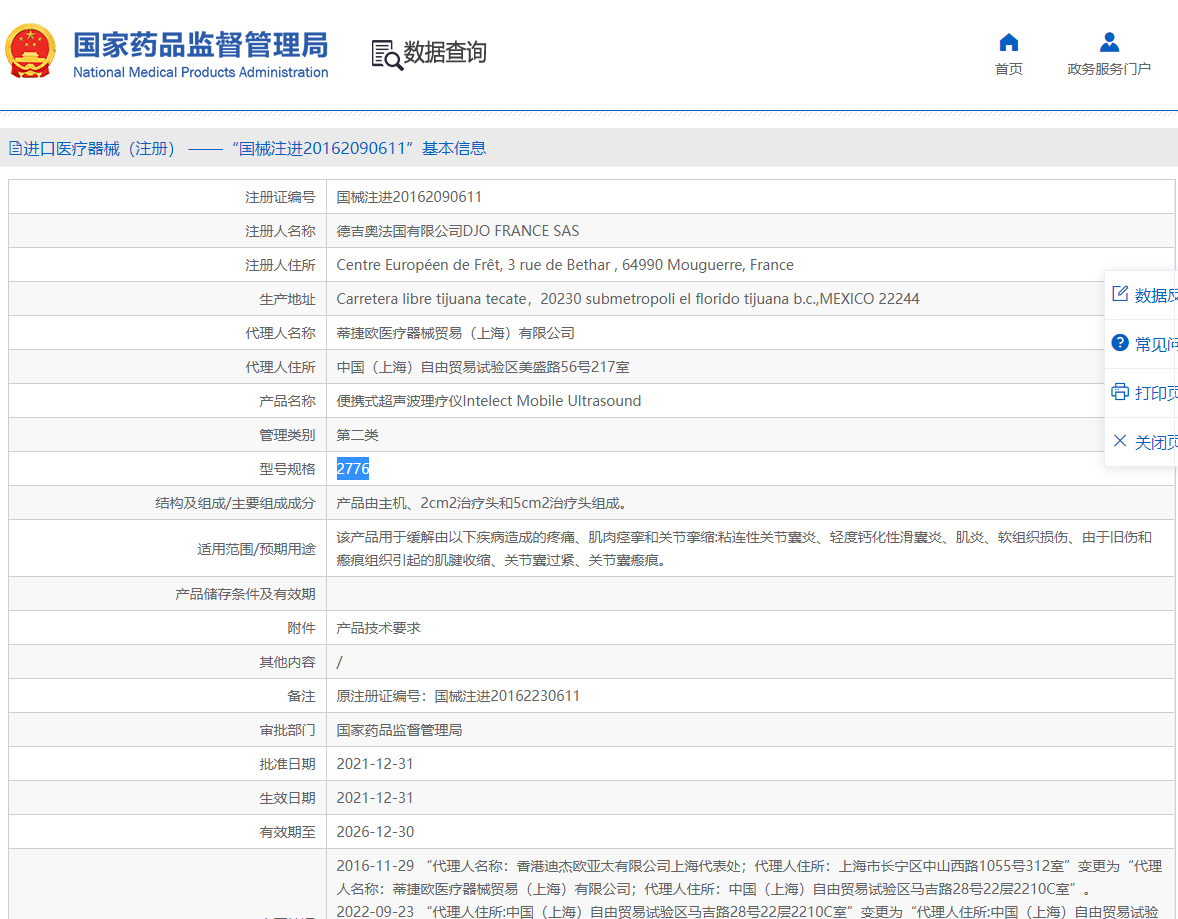Click the 适用范围/预期用途 label
The image size is (1178, 919).
[256, 549]
